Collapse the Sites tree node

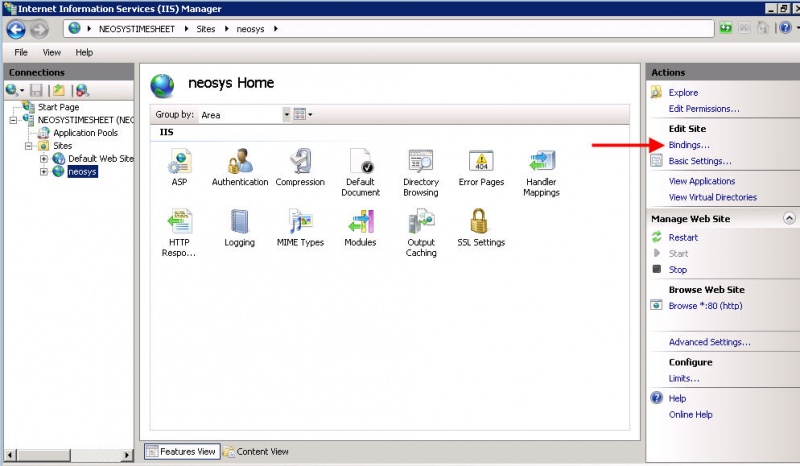[29, 146]
